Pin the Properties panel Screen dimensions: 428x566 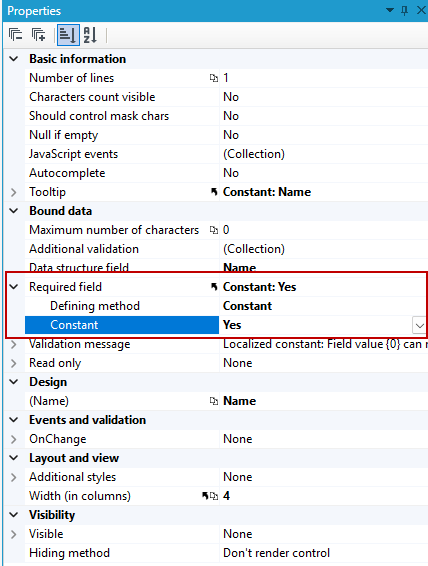[405, 10]
